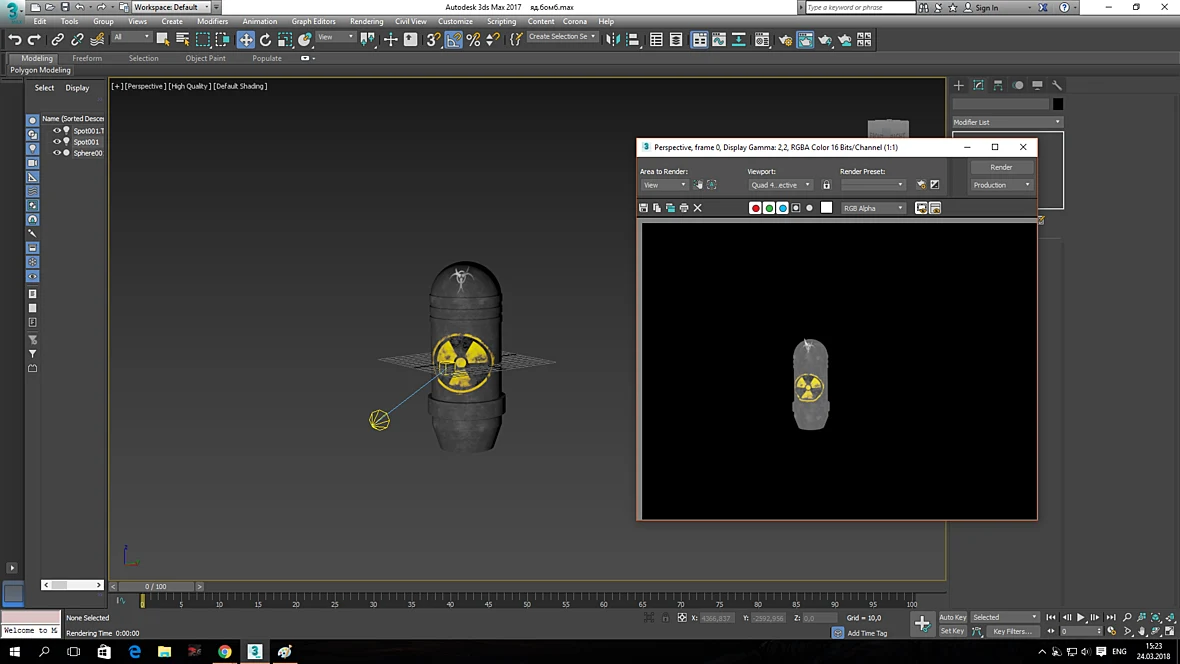Toggle alpha channel display
The image size is (1180, 664).
[x=796, y=208]
